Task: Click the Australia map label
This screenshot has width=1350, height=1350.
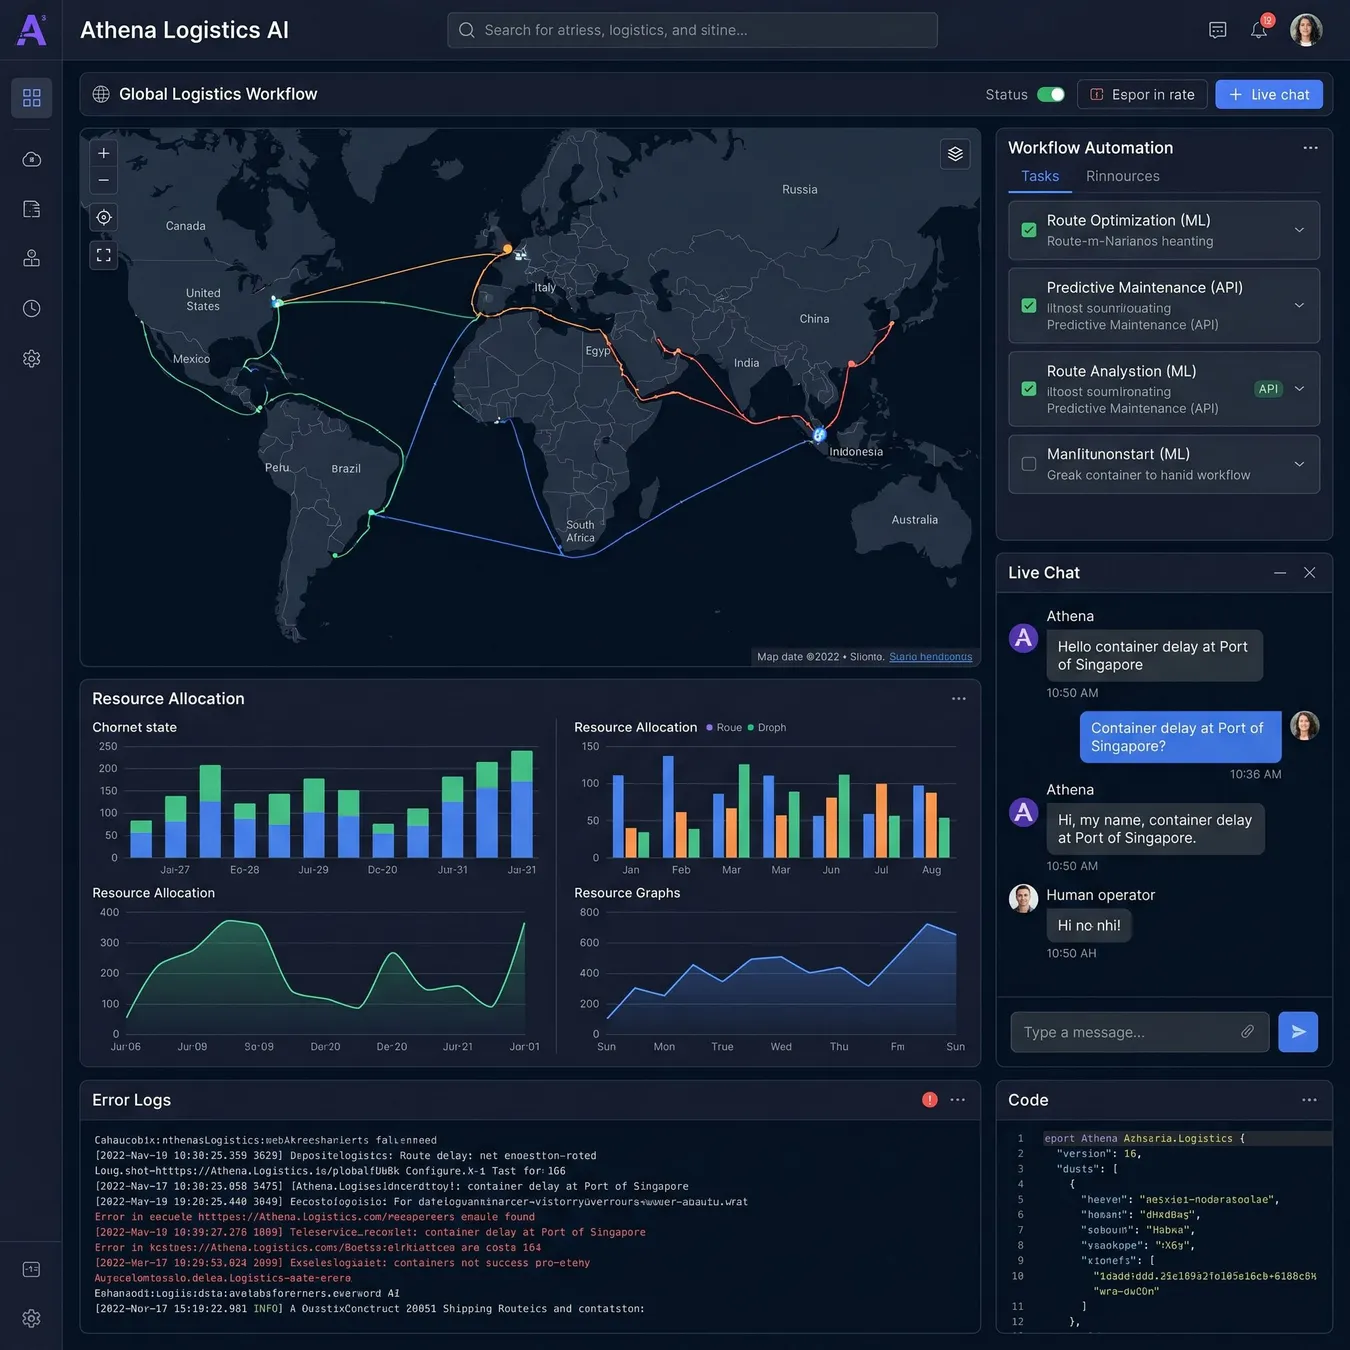Action: (915, 520)
